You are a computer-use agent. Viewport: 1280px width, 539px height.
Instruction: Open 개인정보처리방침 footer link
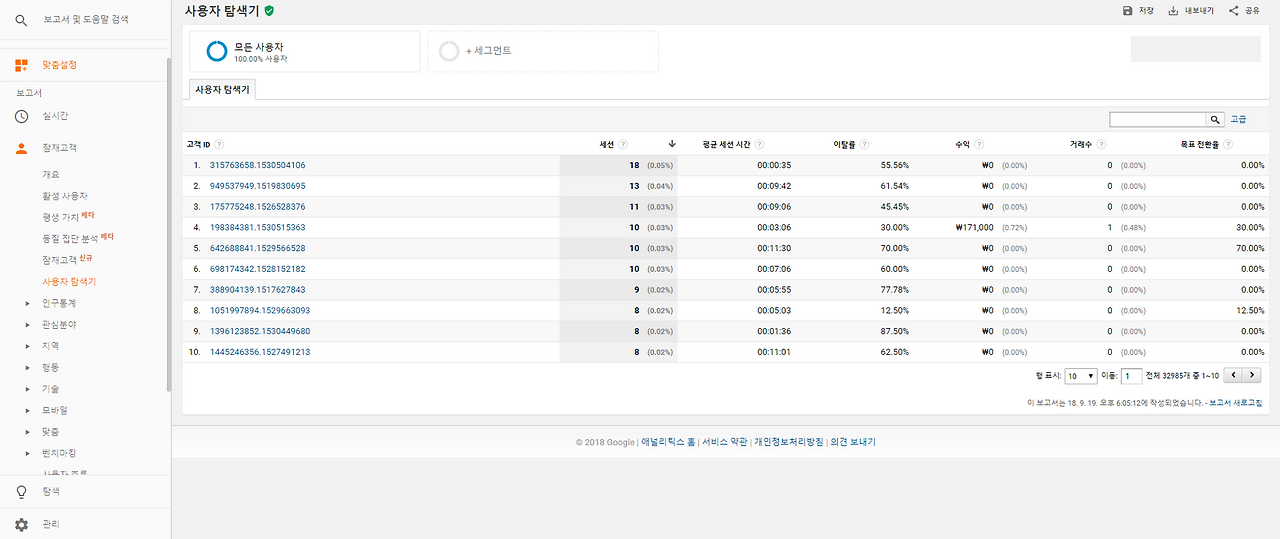pyautogui.click(x=789, y=442)
